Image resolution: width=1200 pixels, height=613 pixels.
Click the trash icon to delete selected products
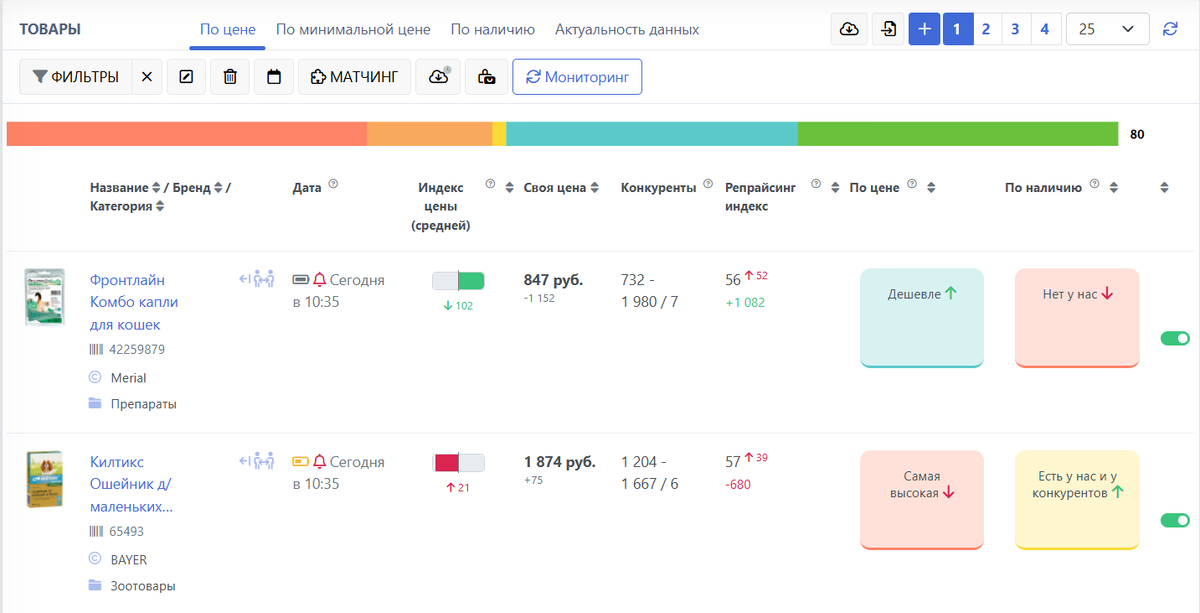pos(229,76)
